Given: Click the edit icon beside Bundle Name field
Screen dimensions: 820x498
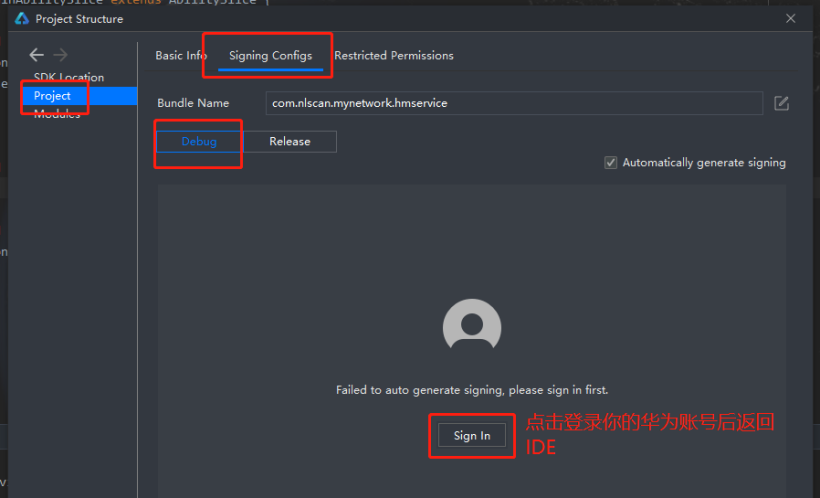Looking at the screenshot, I should 781,103.
